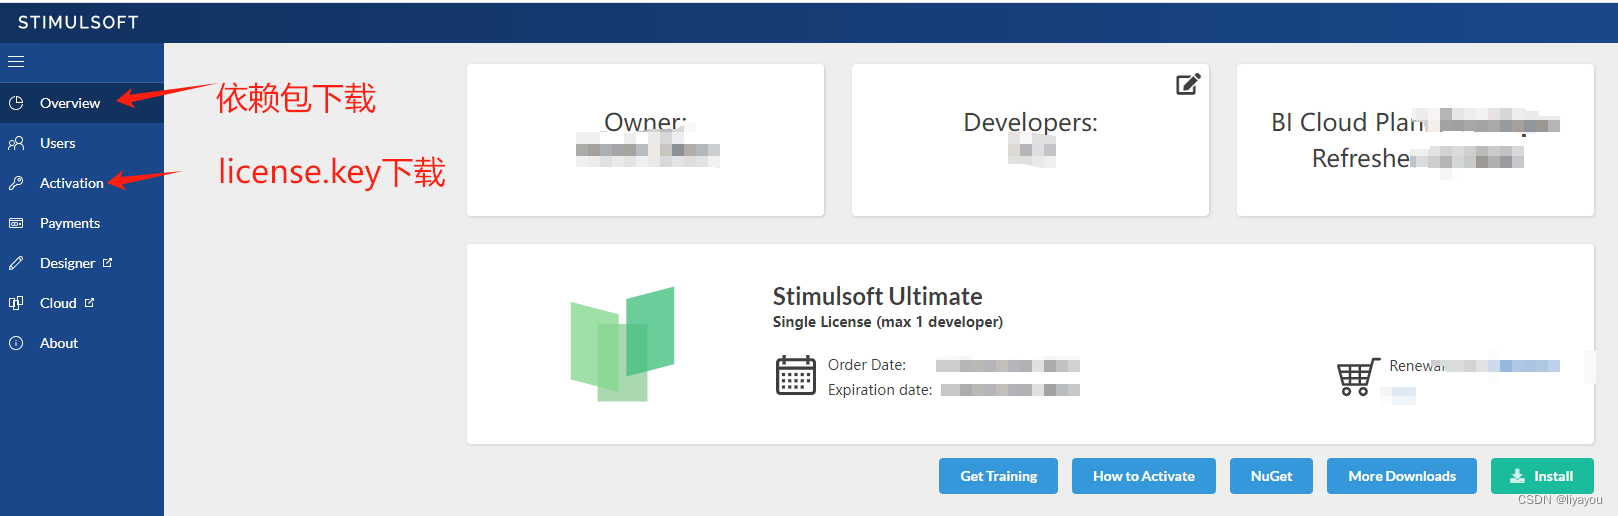Select the Owner card
The width and height of the screenshot is (1618, 516).
(645, 140)
